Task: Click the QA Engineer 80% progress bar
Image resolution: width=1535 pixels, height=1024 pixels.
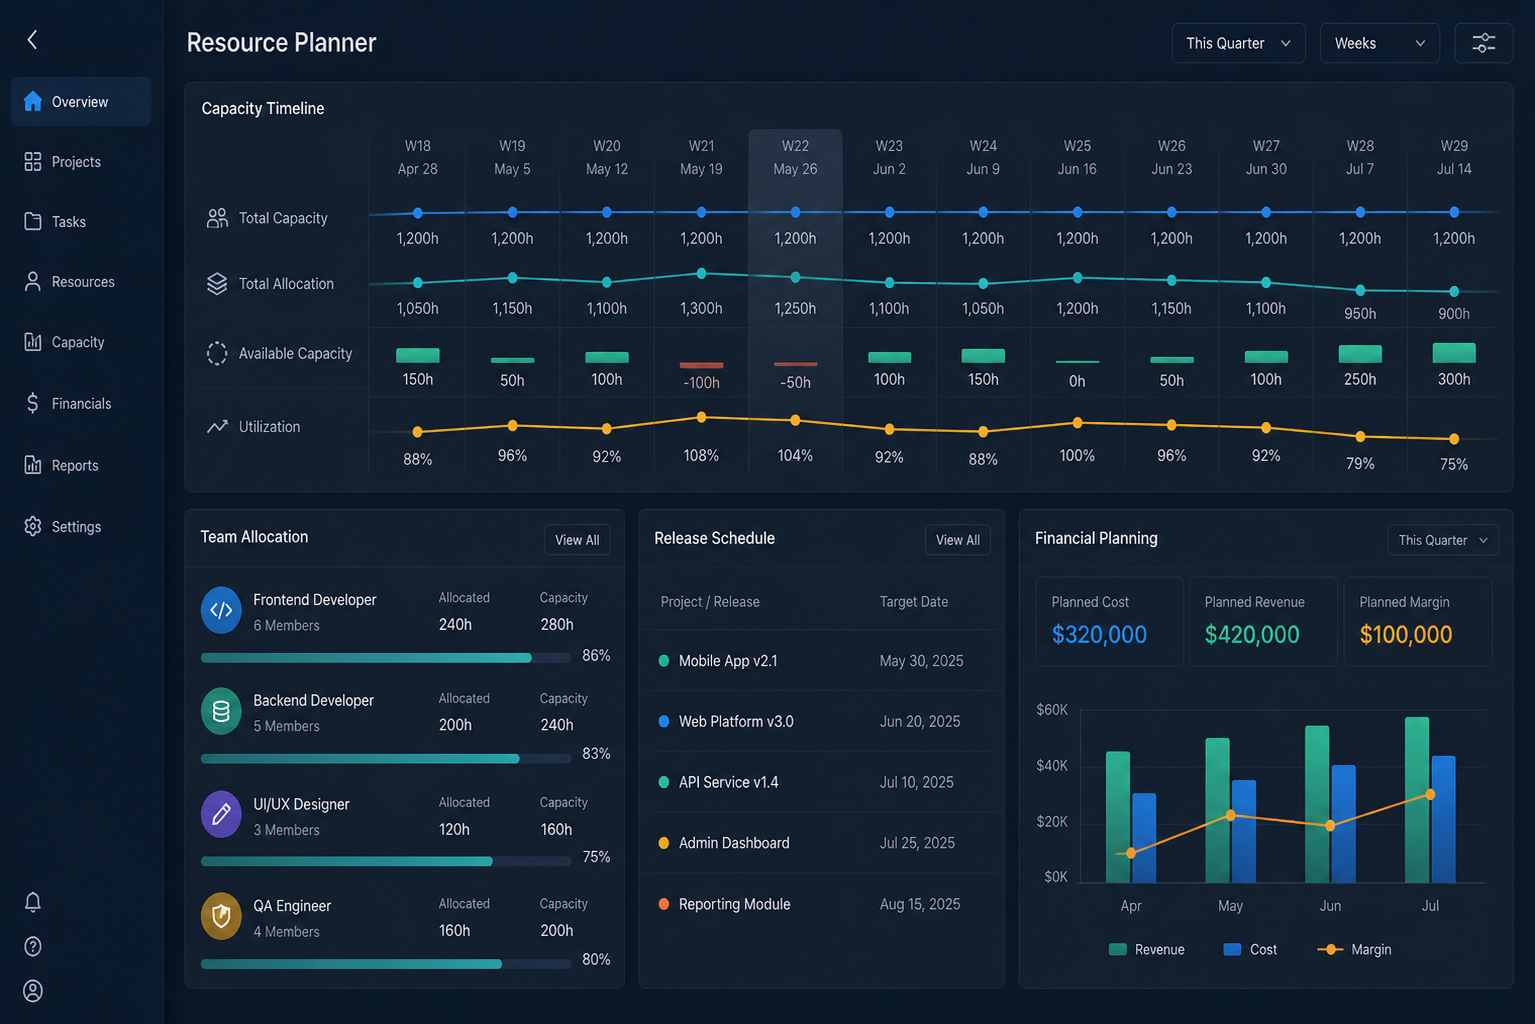Action: (x=386, y=964)
